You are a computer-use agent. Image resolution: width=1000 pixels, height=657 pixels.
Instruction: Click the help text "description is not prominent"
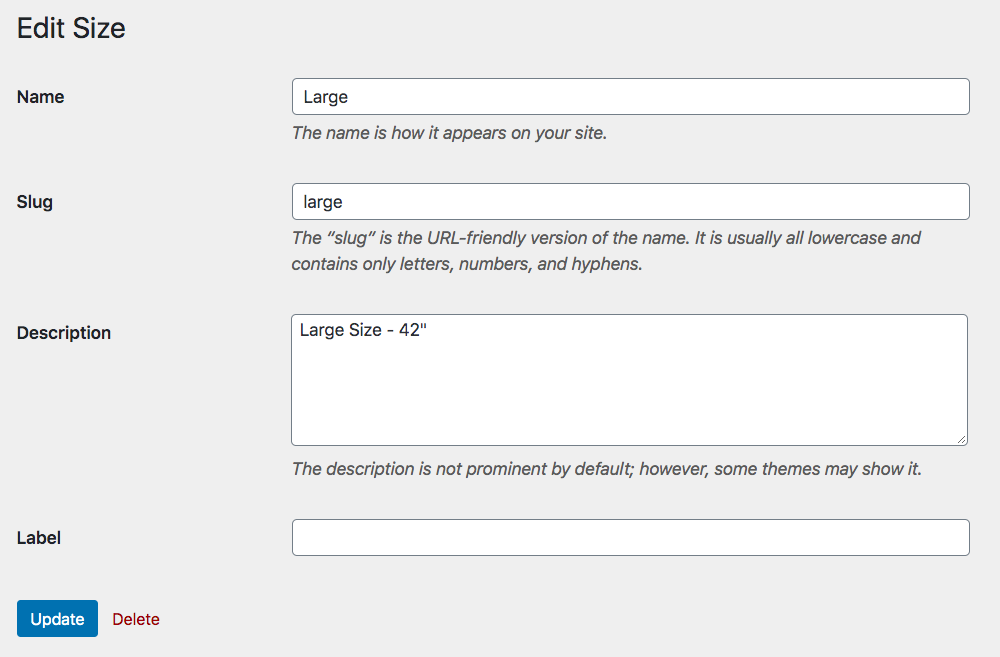coord(606,469)
